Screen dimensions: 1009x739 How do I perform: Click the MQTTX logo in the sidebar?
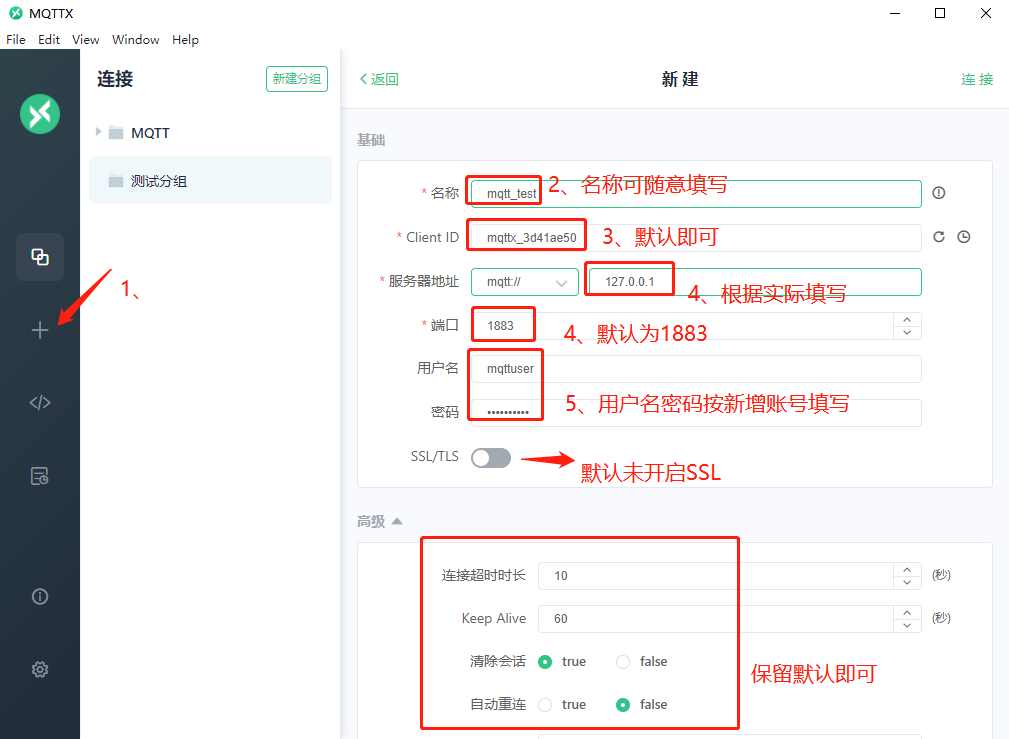[40, 114]
